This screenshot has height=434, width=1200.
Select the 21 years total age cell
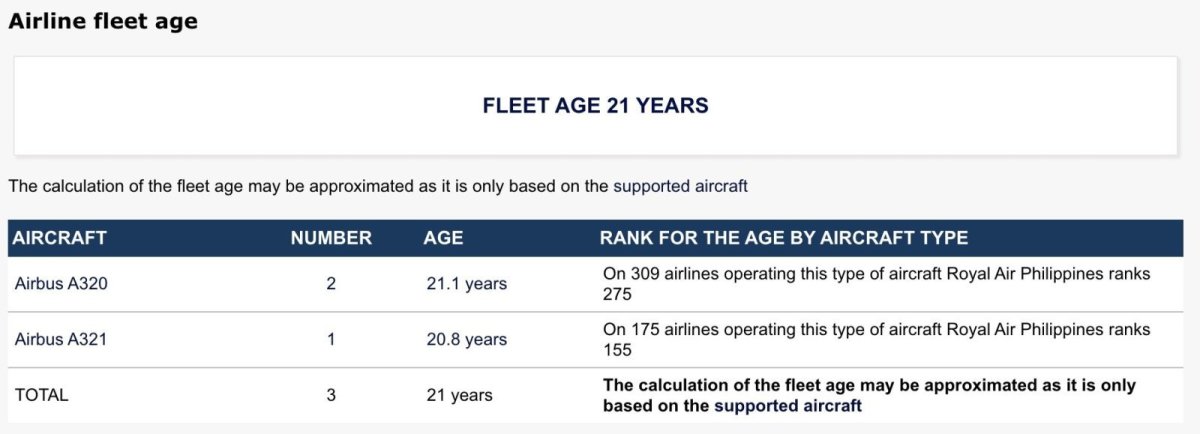click(459, 395)
